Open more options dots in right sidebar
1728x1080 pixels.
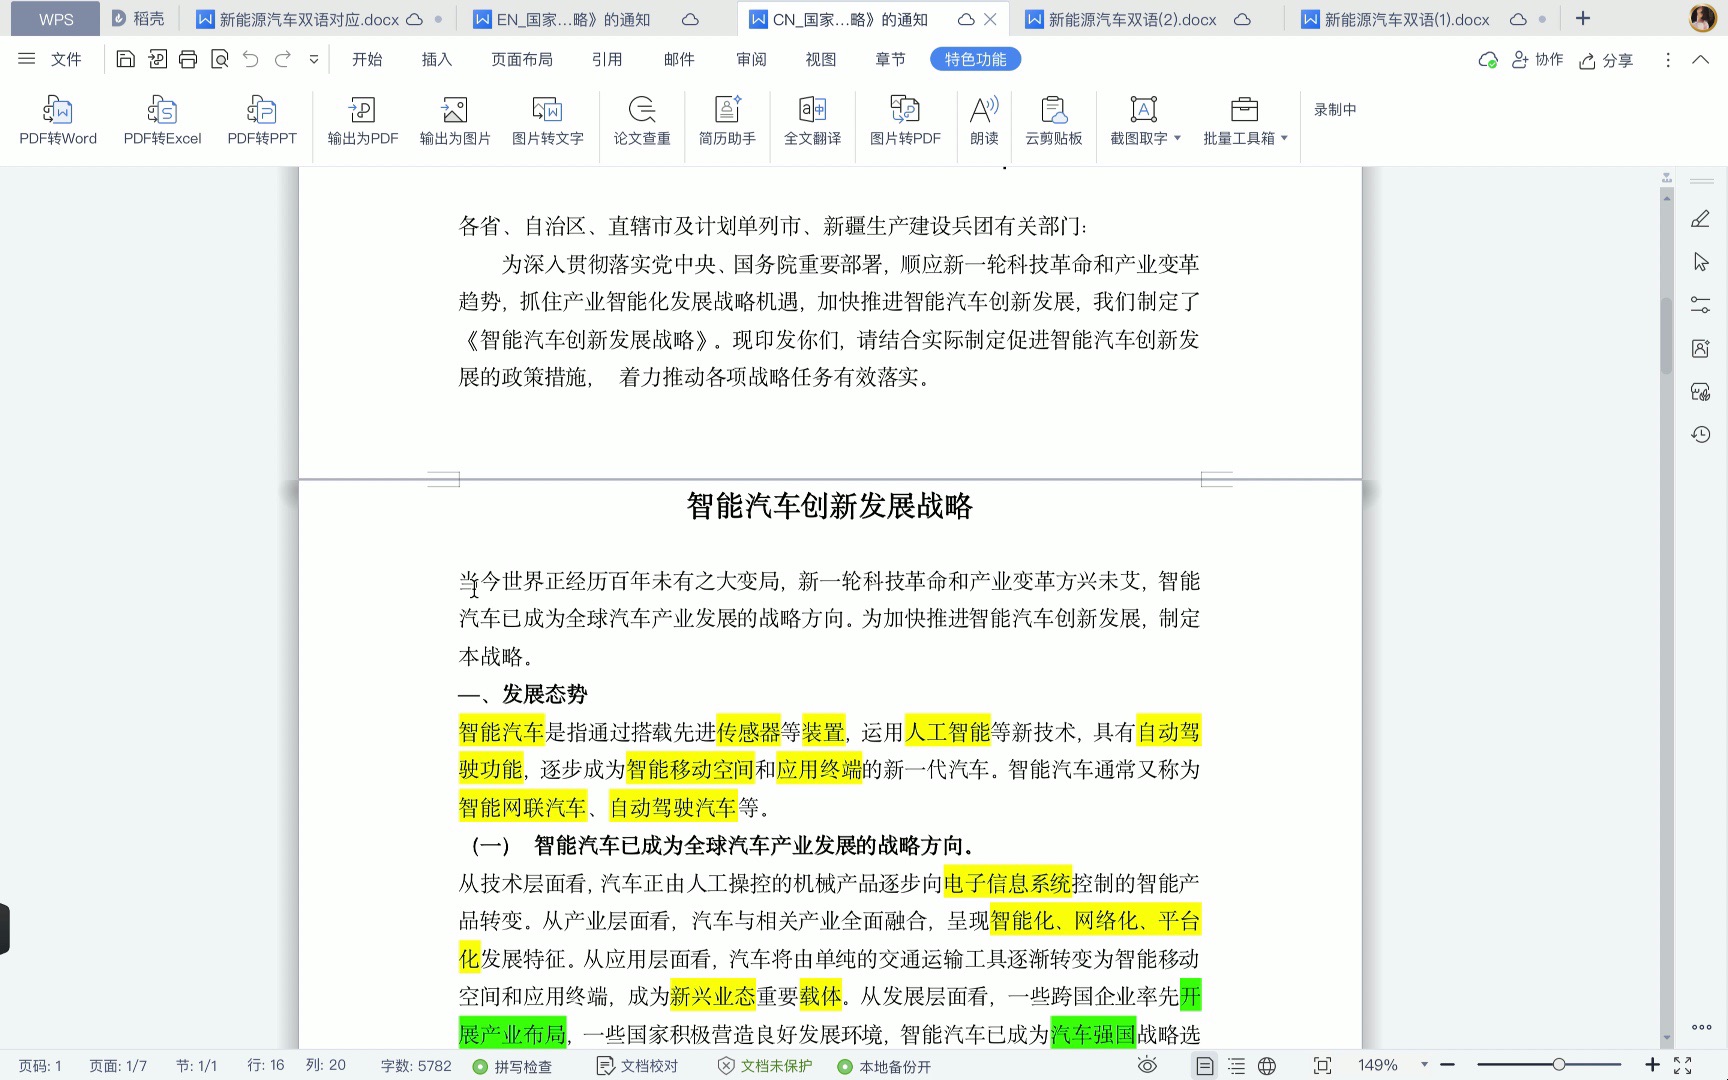click(1701, 1027)
